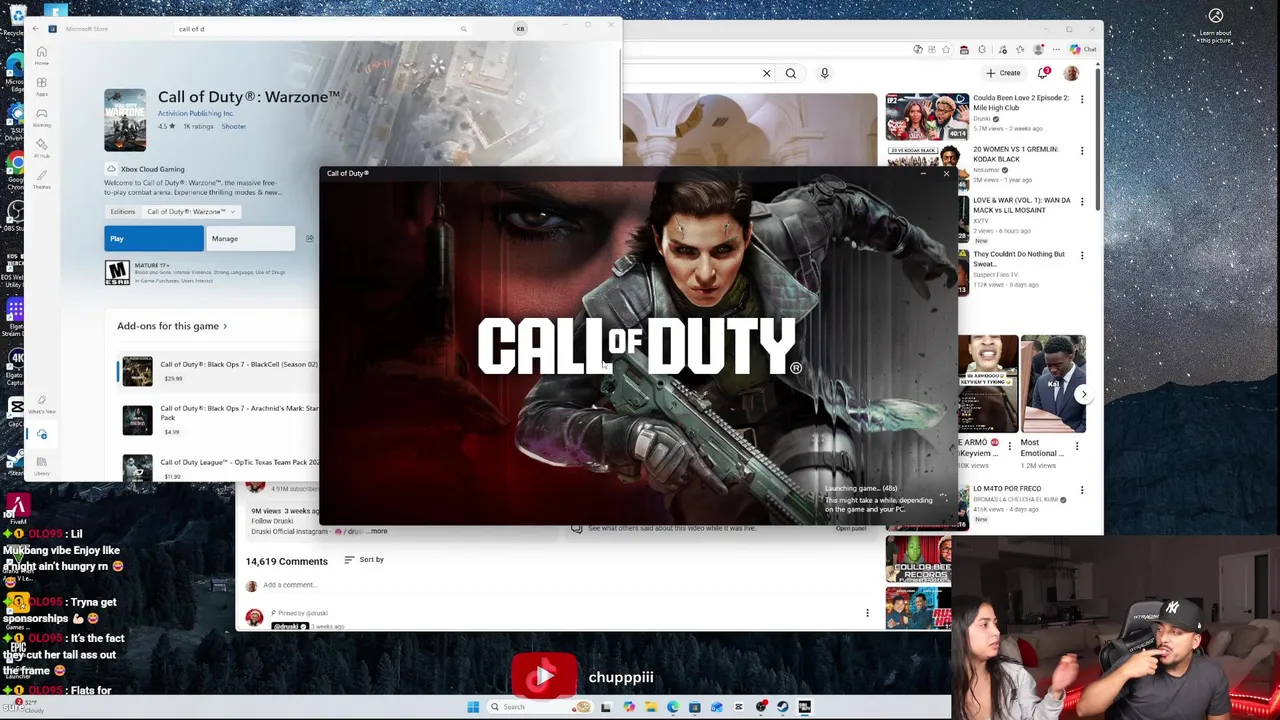The image size is (1280, 720).
Task: Open OpTic Texas Team Pack add-on
Action: [217, 468]
